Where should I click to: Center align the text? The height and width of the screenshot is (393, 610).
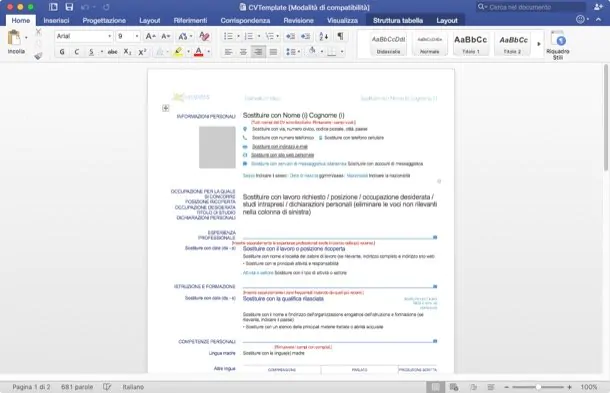pos(243,52)
